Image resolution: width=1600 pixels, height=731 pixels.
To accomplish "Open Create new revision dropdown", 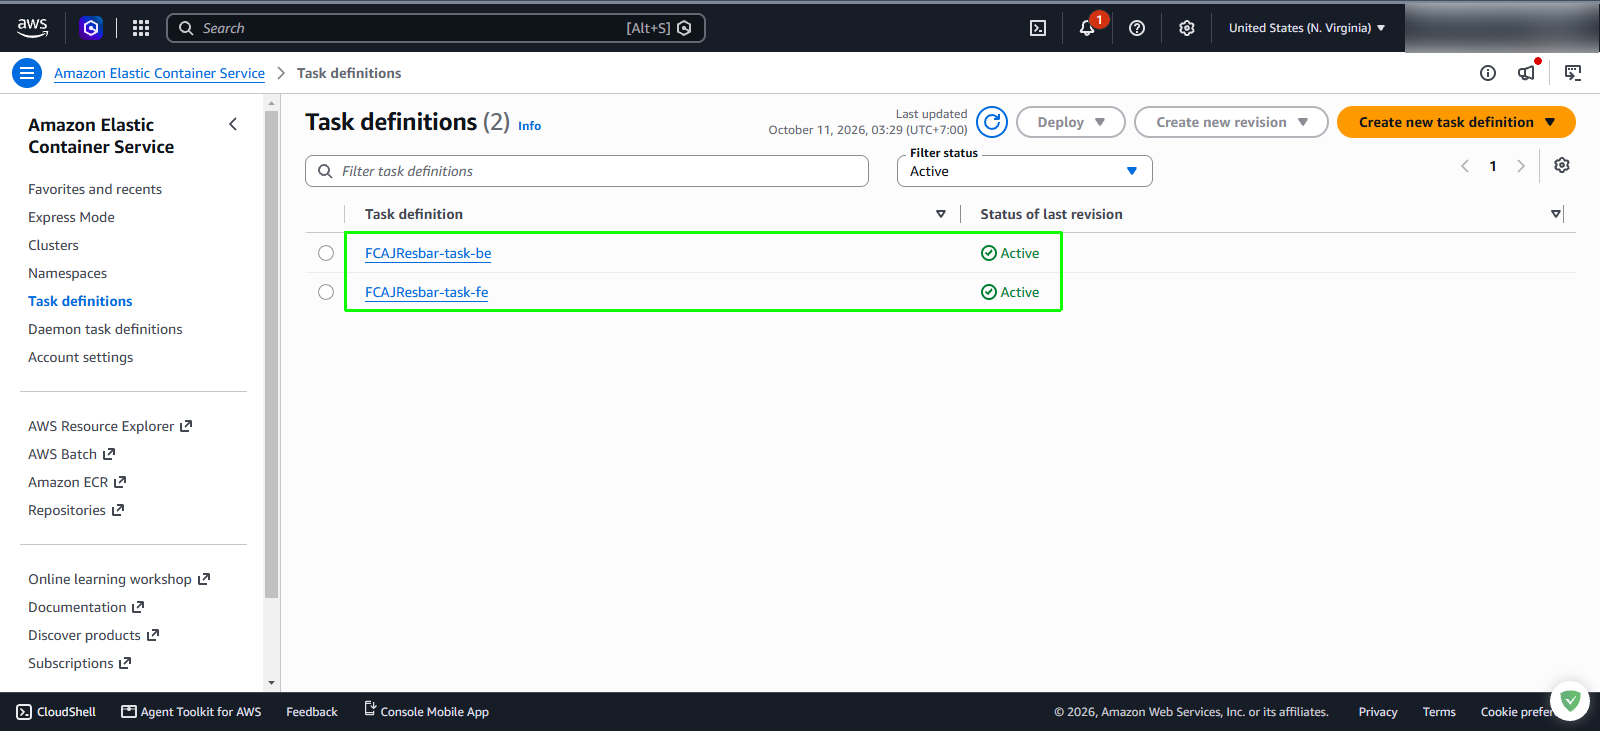I will pos(1231,122).
